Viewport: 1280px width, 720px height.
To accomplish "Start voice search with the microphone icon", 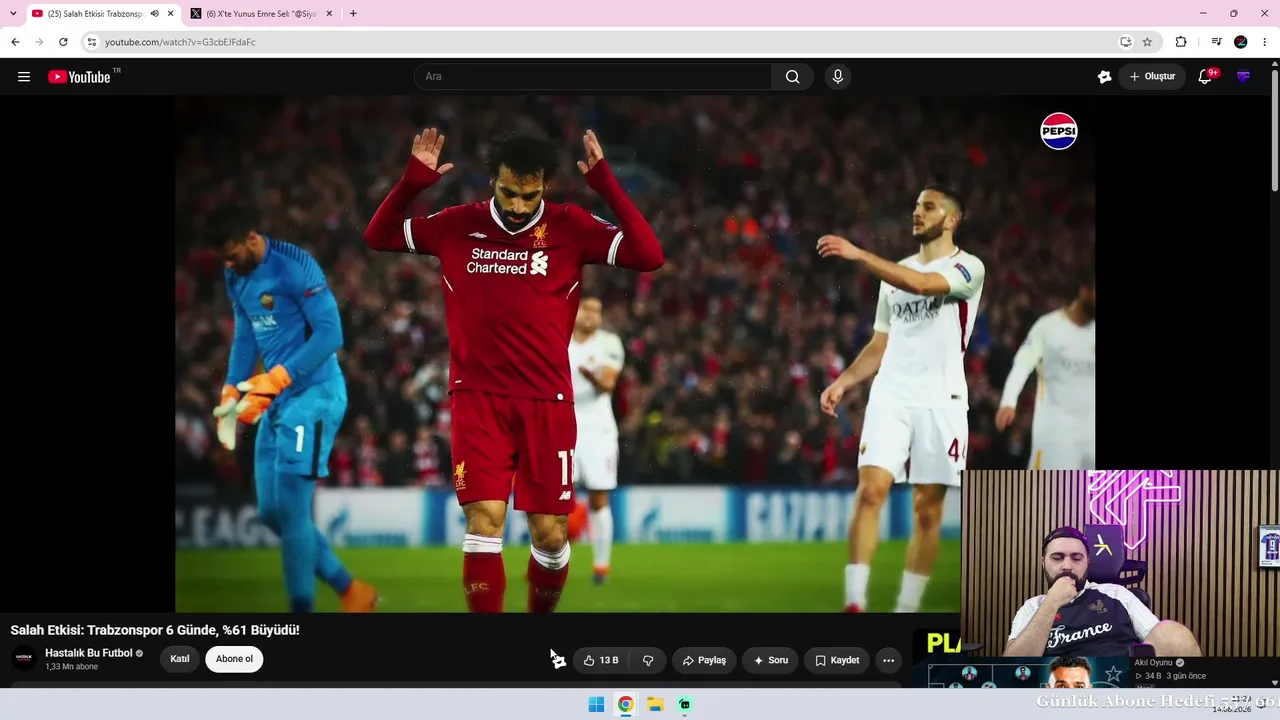I will [838, 77].
